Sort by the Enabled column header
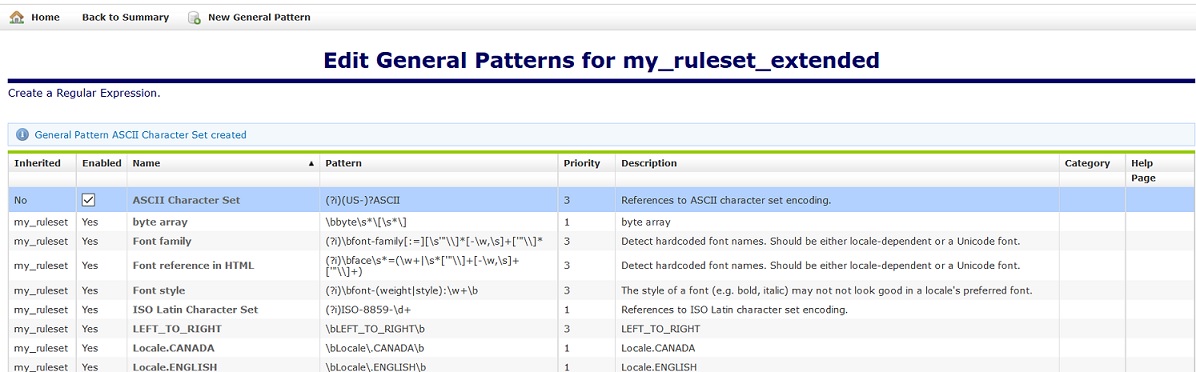Image resolution: width=1196 pixels, height=372 pixels. tap(101, 163)
